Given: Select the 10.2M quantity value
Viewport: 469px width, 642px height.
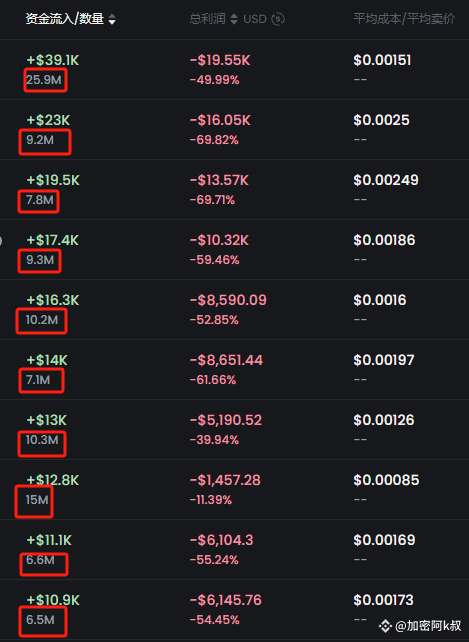Looking at the screenshot, I should click(x=42, y=320).
